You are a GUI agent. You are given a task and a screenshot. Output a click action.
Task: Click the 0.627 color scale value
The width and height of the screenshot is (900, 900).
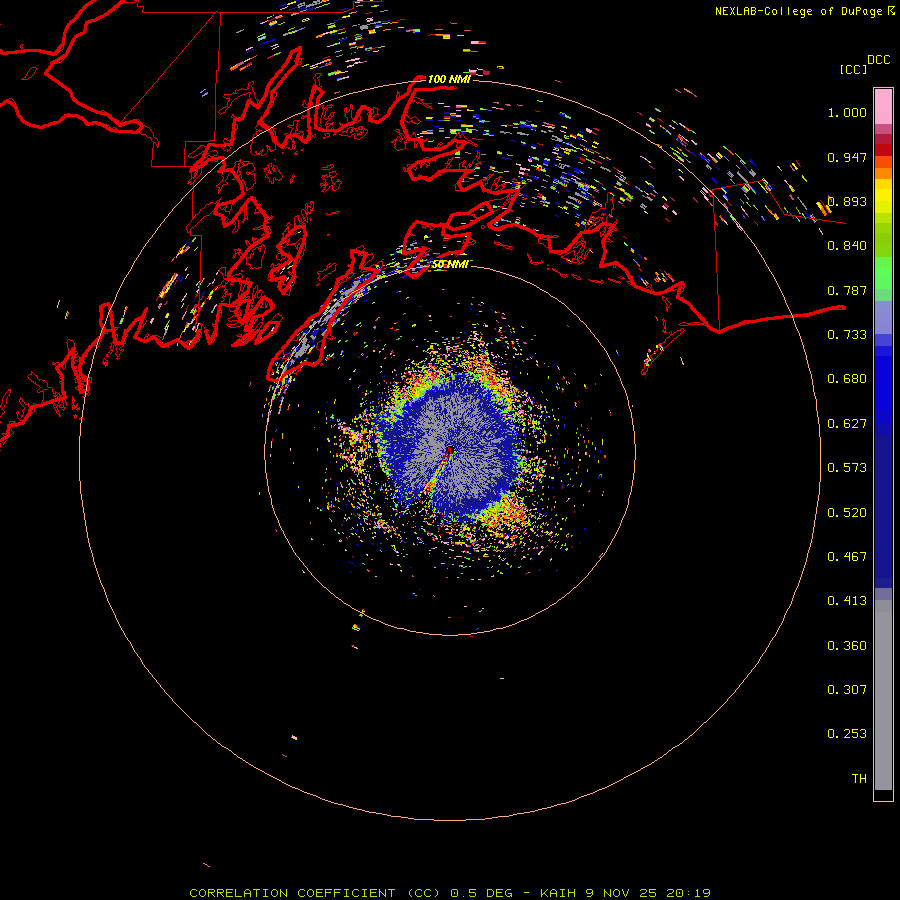(847, 424)
